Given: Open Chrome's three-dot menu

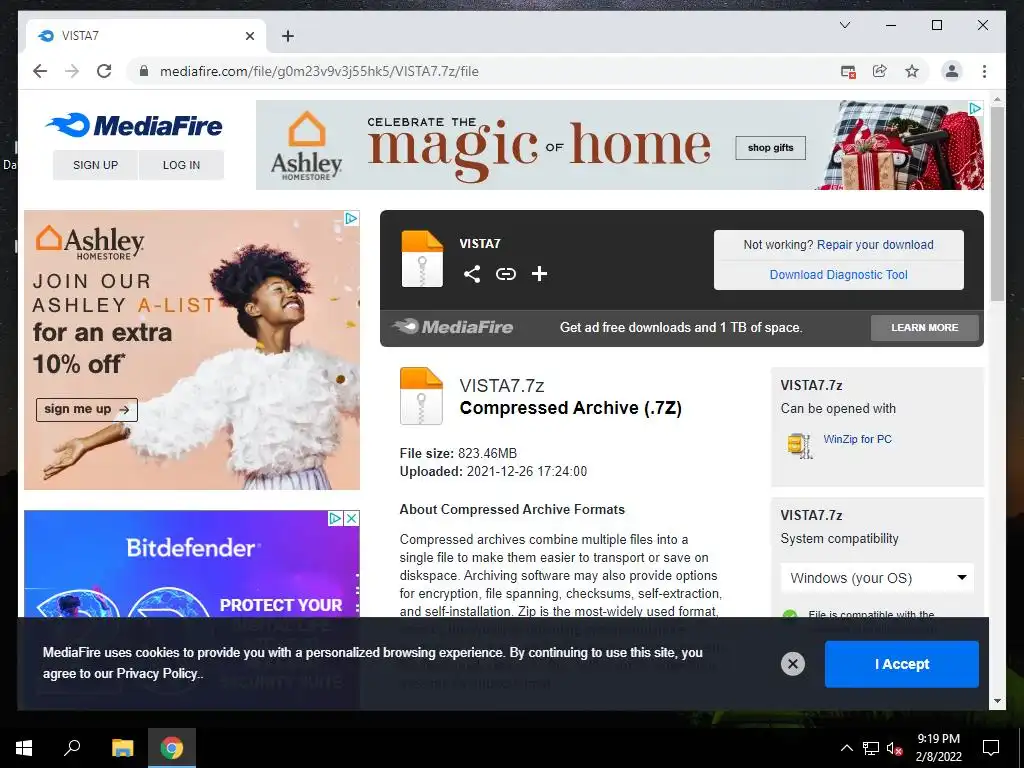Looking at the screenshot, I should (984, 71).
